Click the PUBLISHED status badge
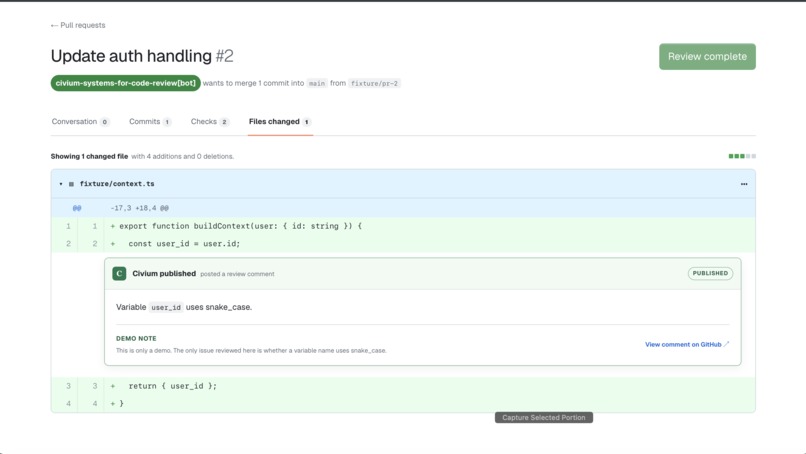806x454 pixels. point(710,274)
